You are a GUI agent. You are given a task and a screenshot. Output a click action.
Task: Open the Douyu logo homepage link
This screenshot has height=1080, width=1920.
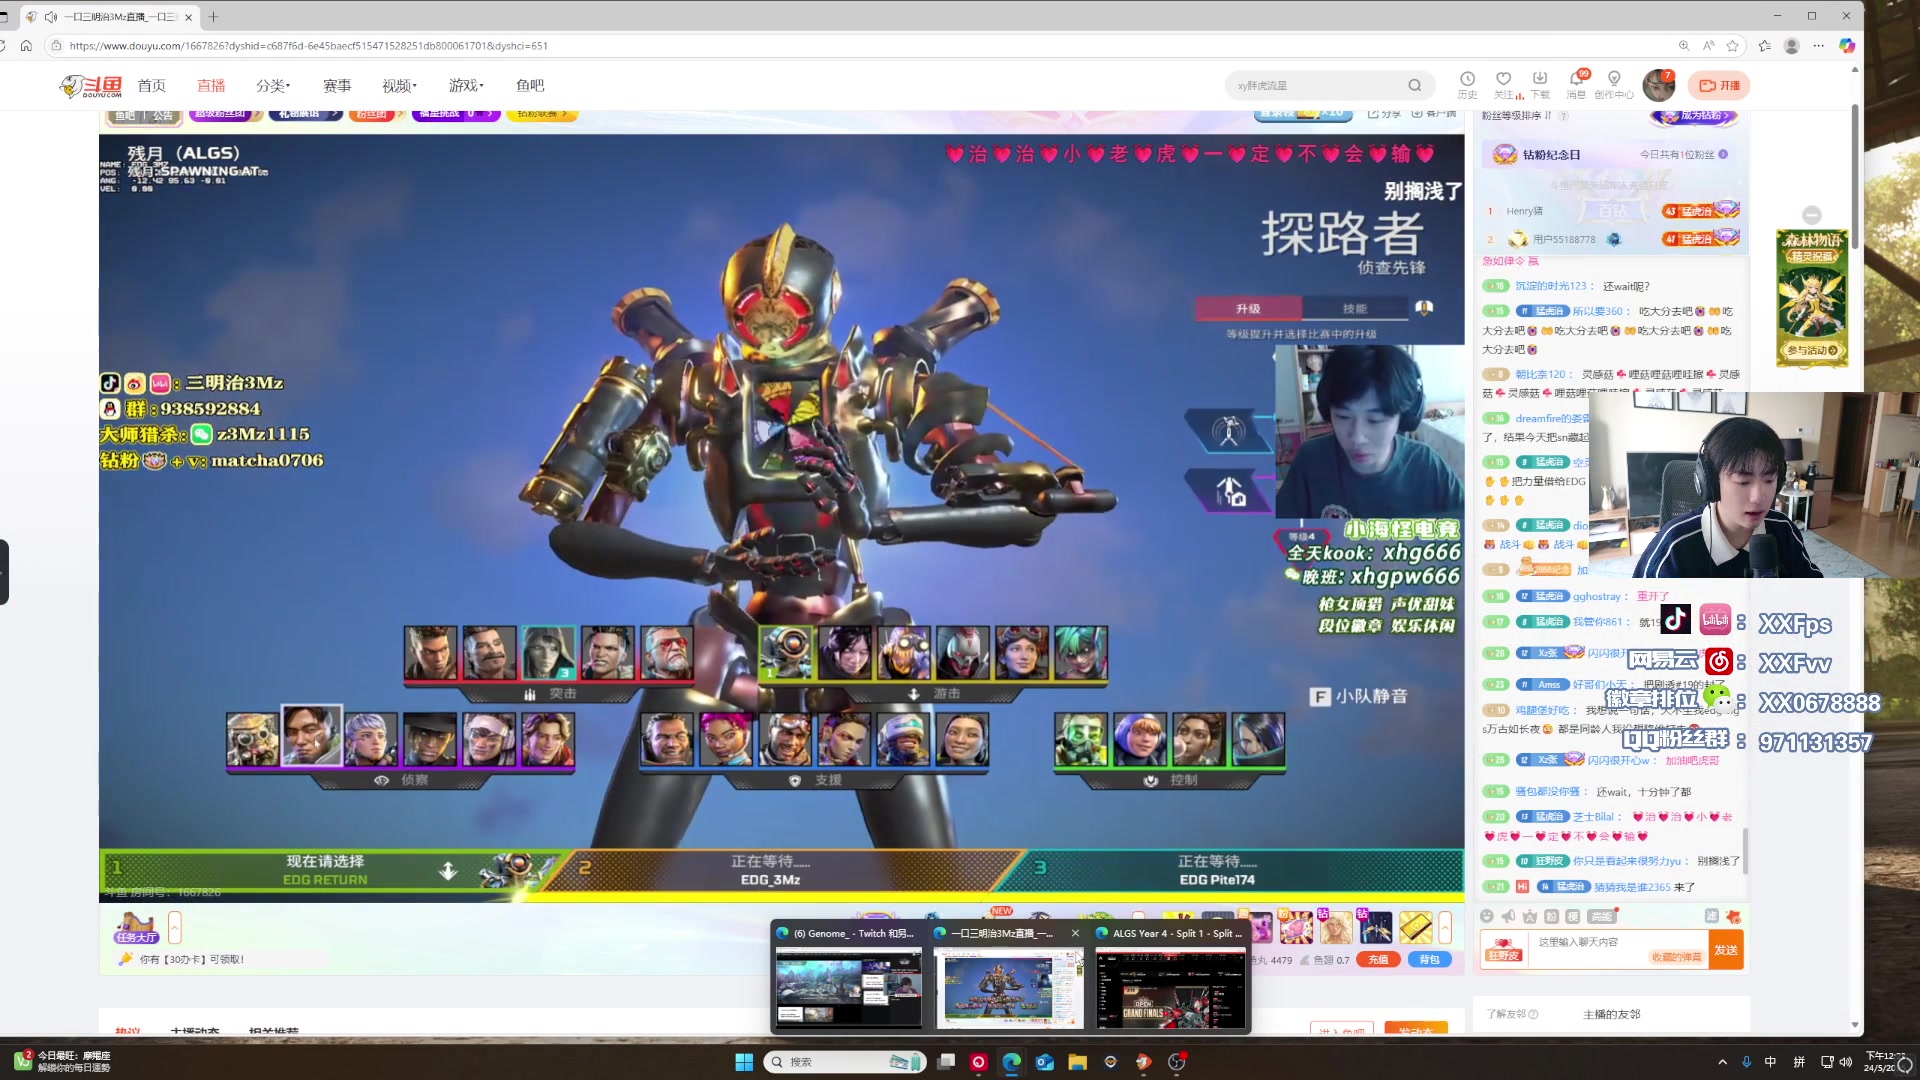coord(91,86)
